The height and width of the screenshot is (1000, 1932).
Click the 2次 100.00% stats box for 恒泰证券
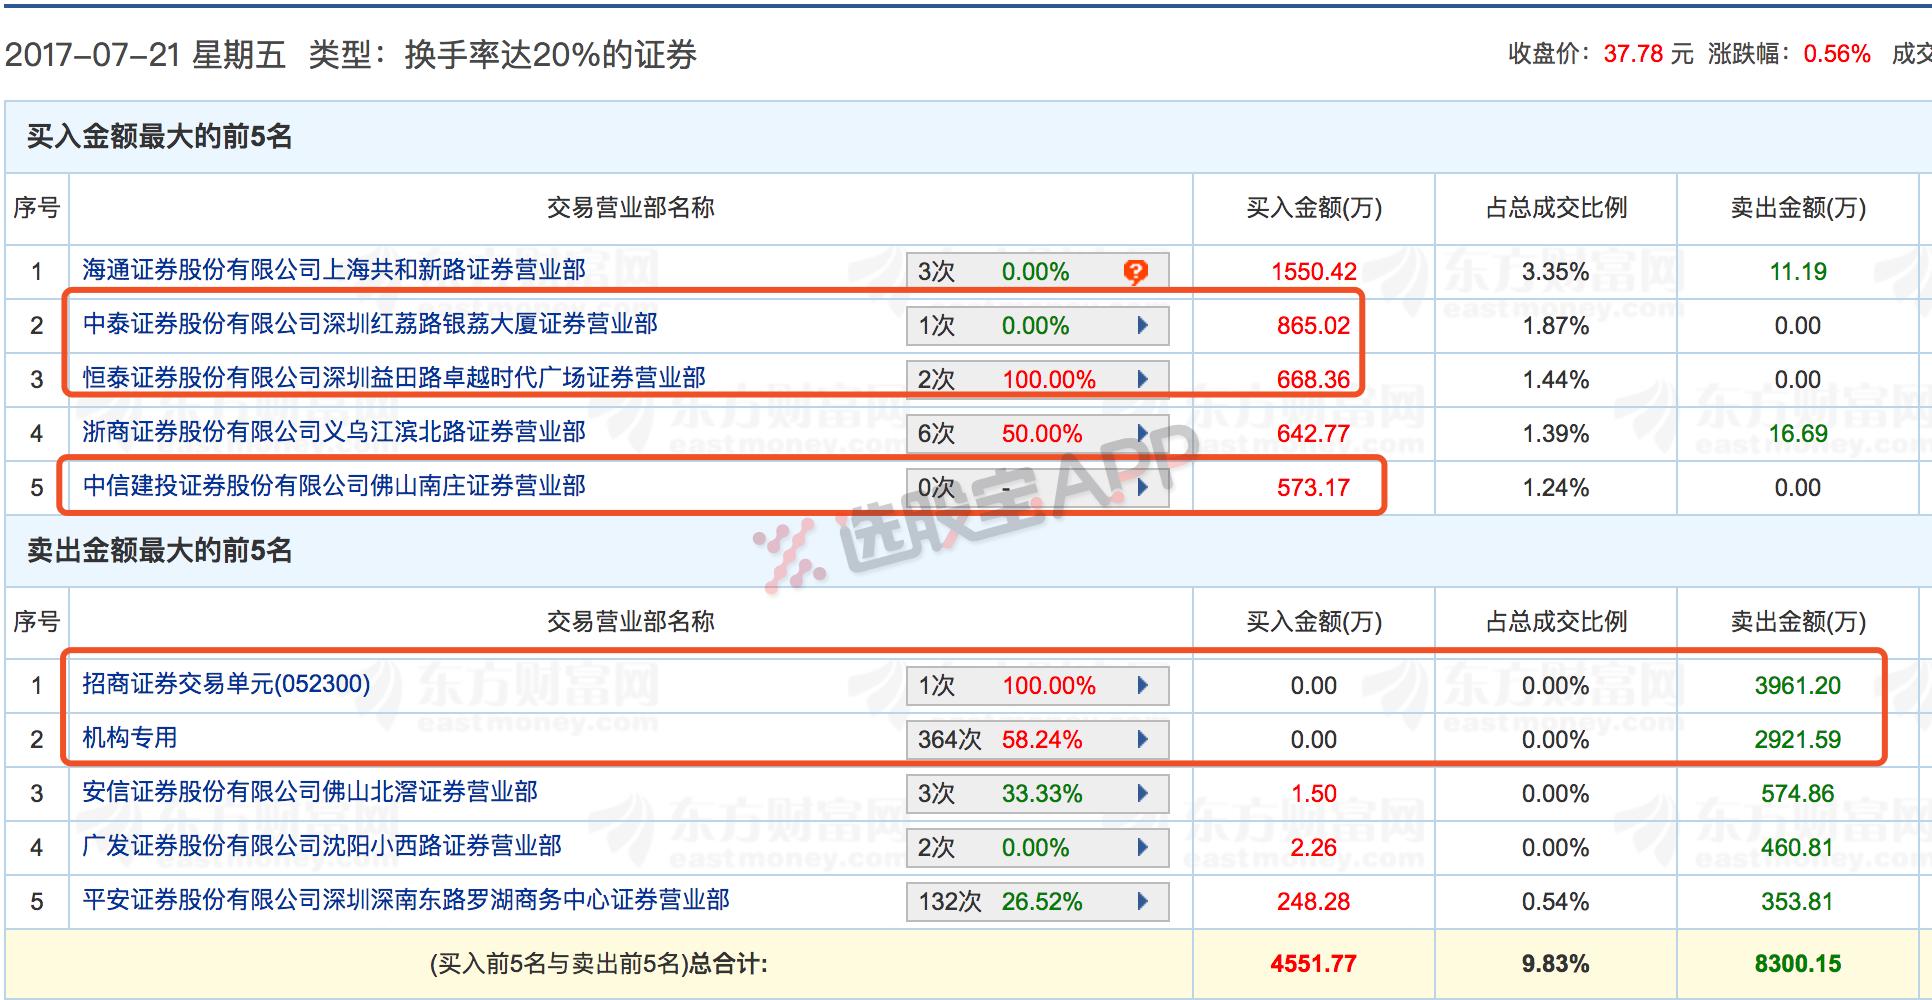(x=1037, y=379)
